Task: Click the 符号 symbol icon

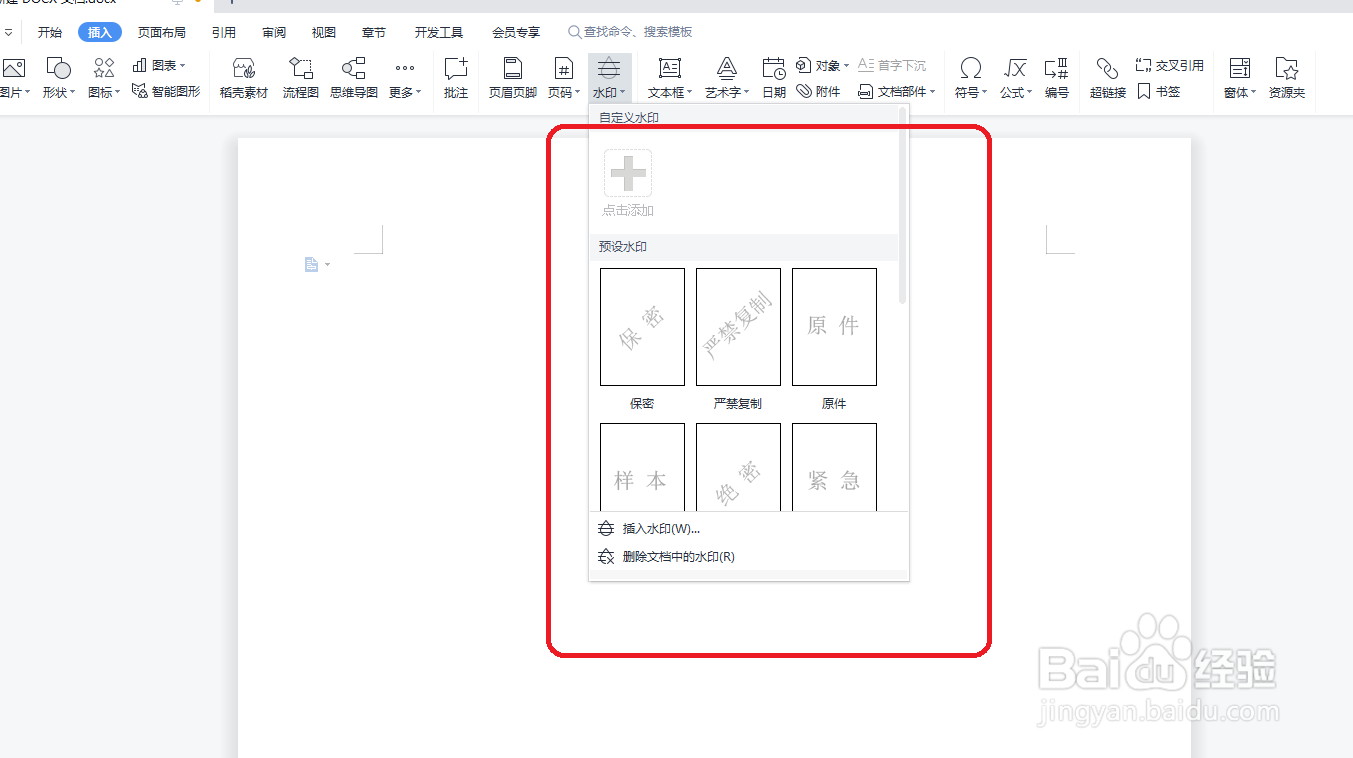Action: pyautogui.click(x=970, y=68)
